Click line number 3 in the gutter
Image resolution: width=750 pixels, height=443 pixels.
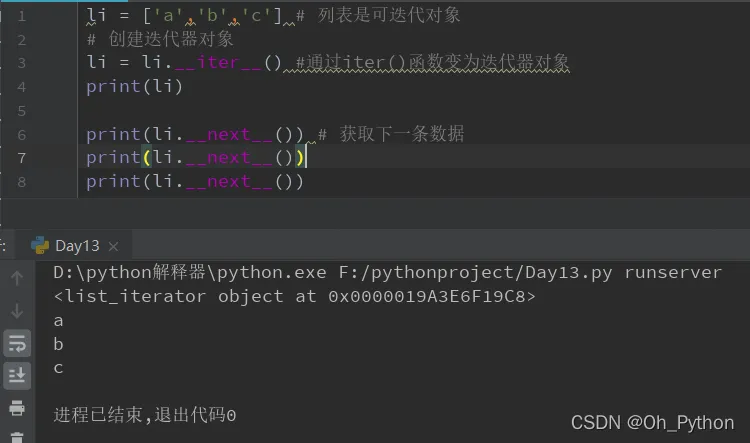[x=22, y=63]
